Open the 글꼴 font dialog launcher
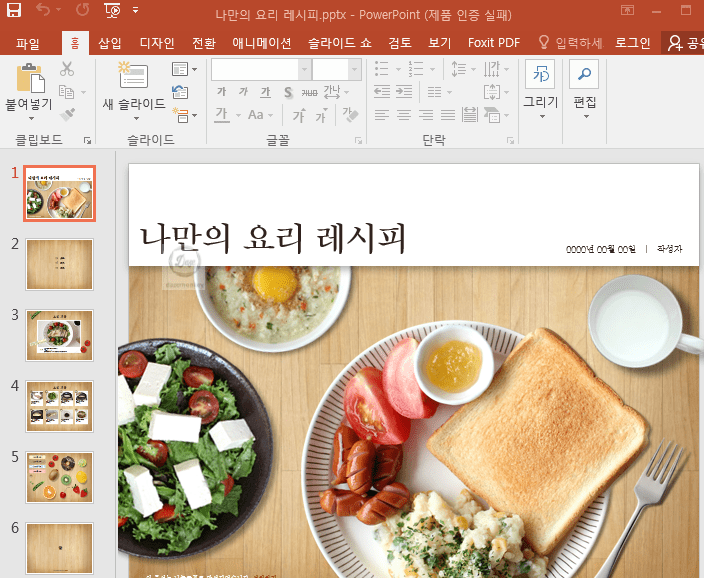Viewport: 704px width, 578px height. pyautogui.click(x=358, y=141)
